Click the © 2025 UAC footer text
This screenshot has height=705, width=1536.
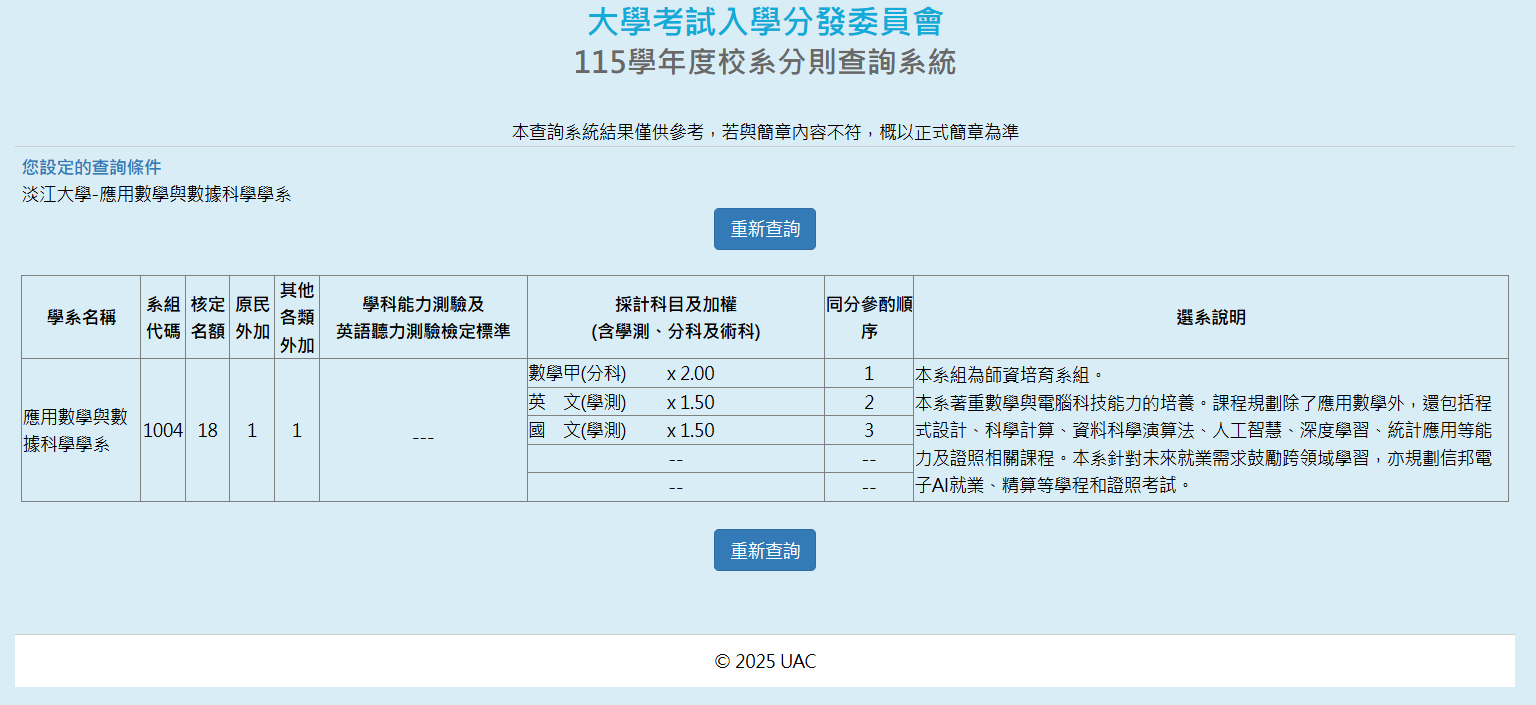pyautogui.click(x=764, y=662)
